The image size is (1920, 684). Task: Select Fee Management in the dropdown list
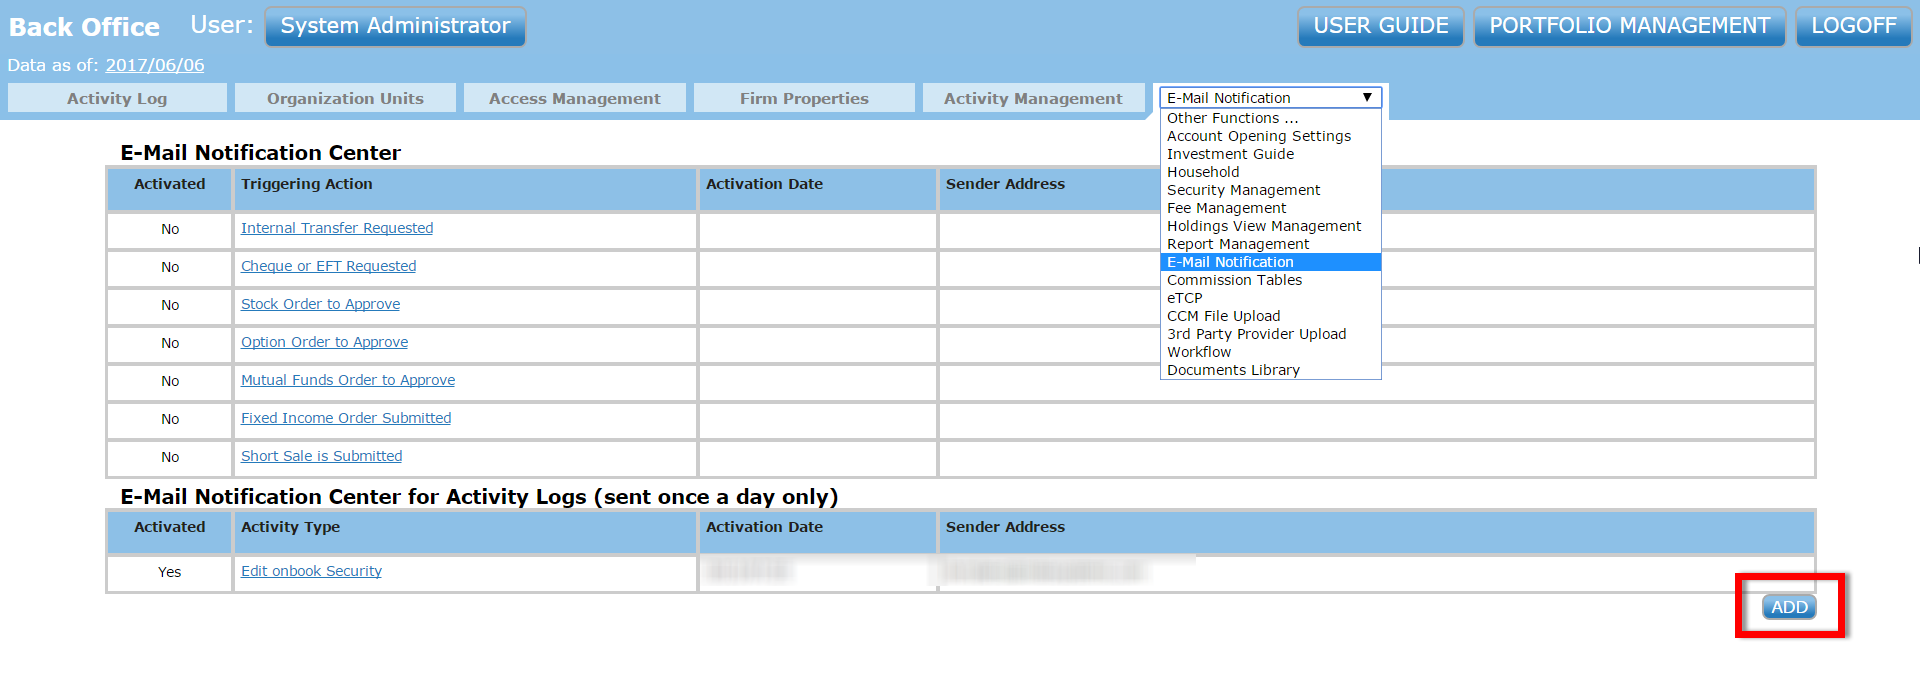tap(1226, 208)
